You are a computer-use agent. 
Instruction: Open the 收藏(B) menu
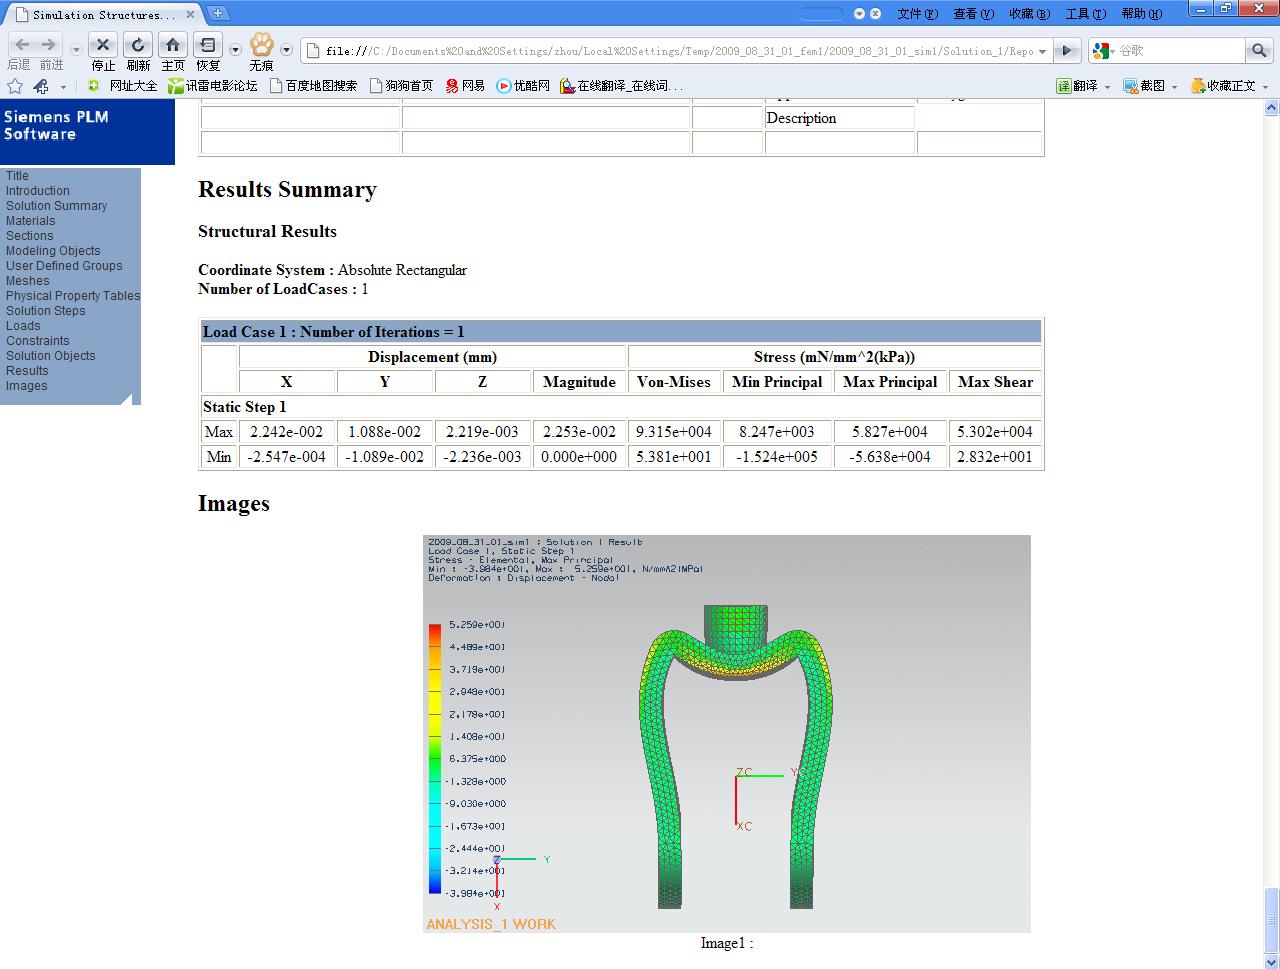1029,14
